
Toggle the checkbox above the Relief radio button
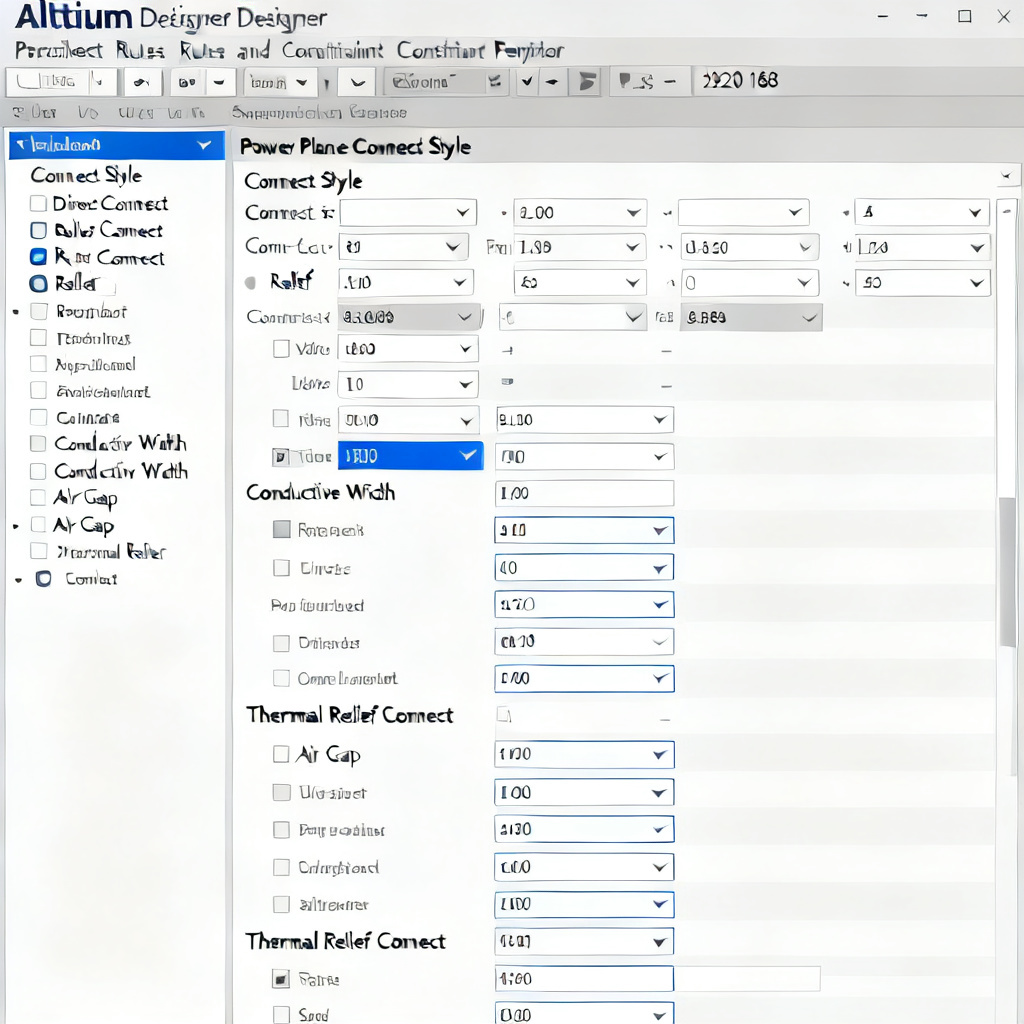point(38,257)
